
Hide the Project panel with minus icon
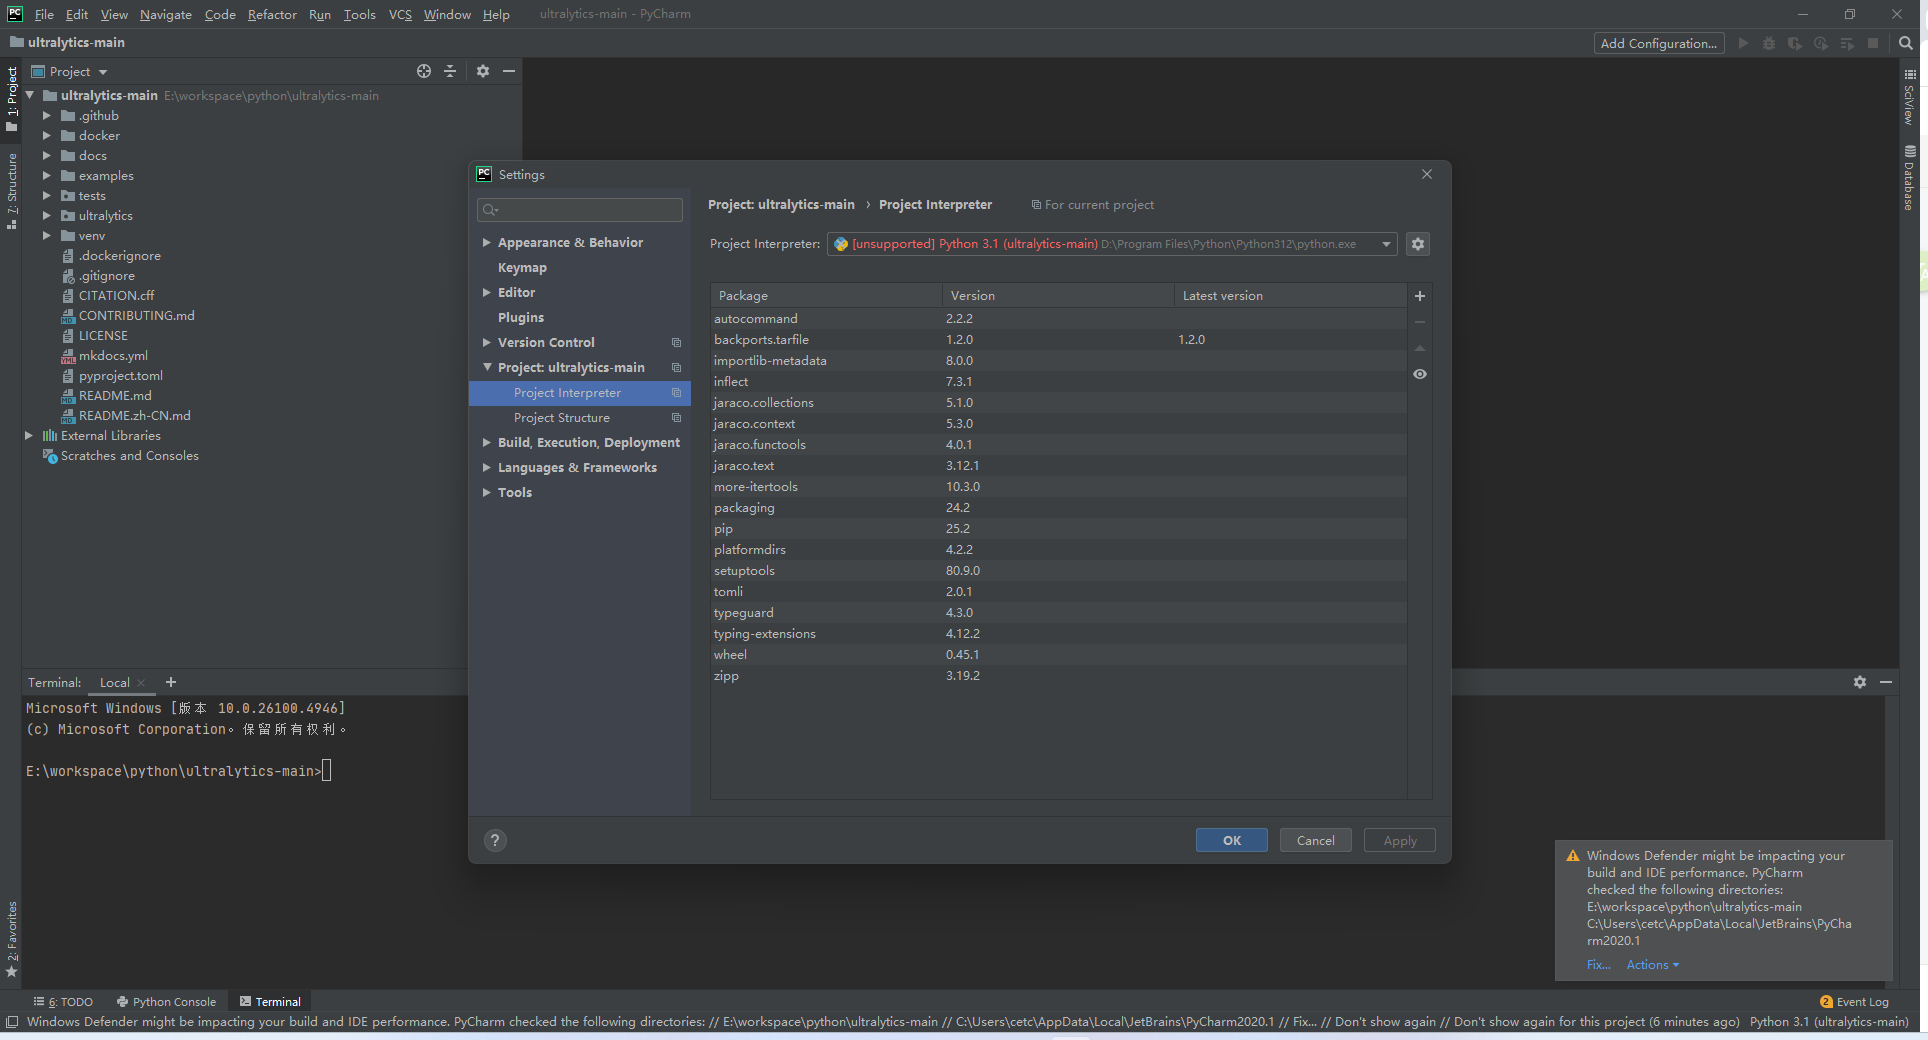pos(509,71)
